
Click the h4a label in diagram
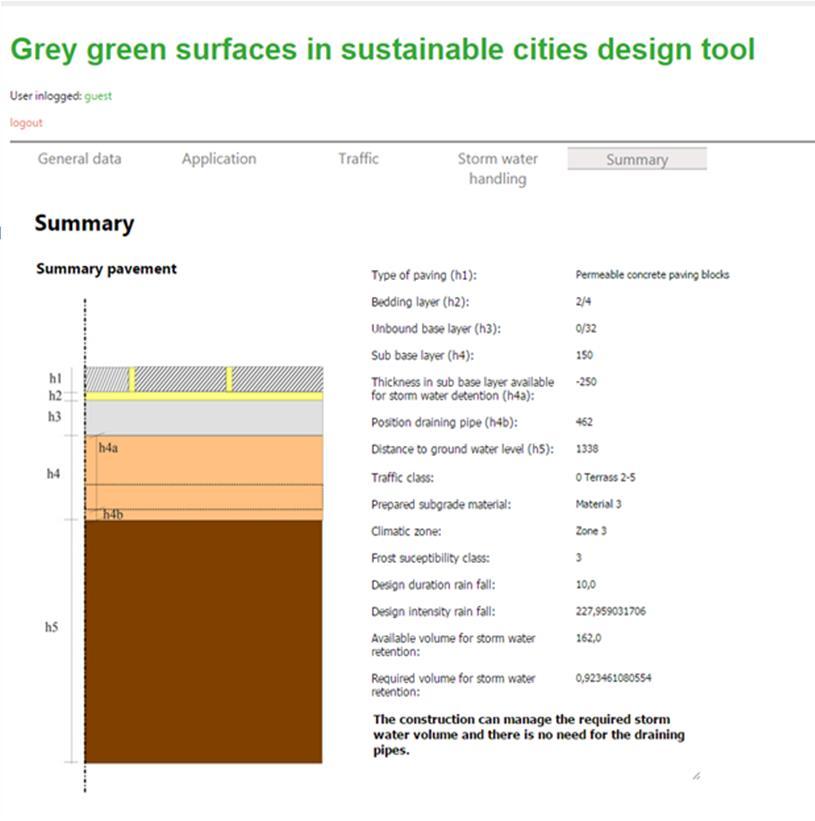point(108,448)
